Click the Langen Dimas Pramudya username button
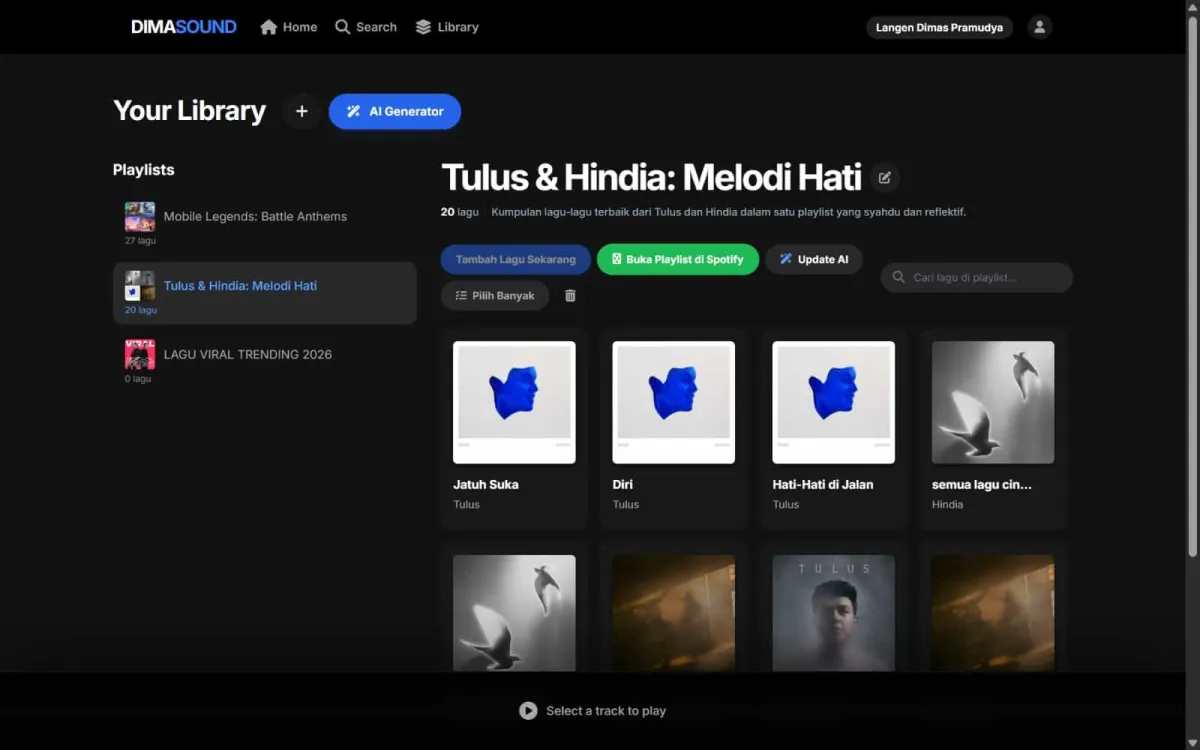This screenshot has width=1200, height=750. [x=939, y=27]
